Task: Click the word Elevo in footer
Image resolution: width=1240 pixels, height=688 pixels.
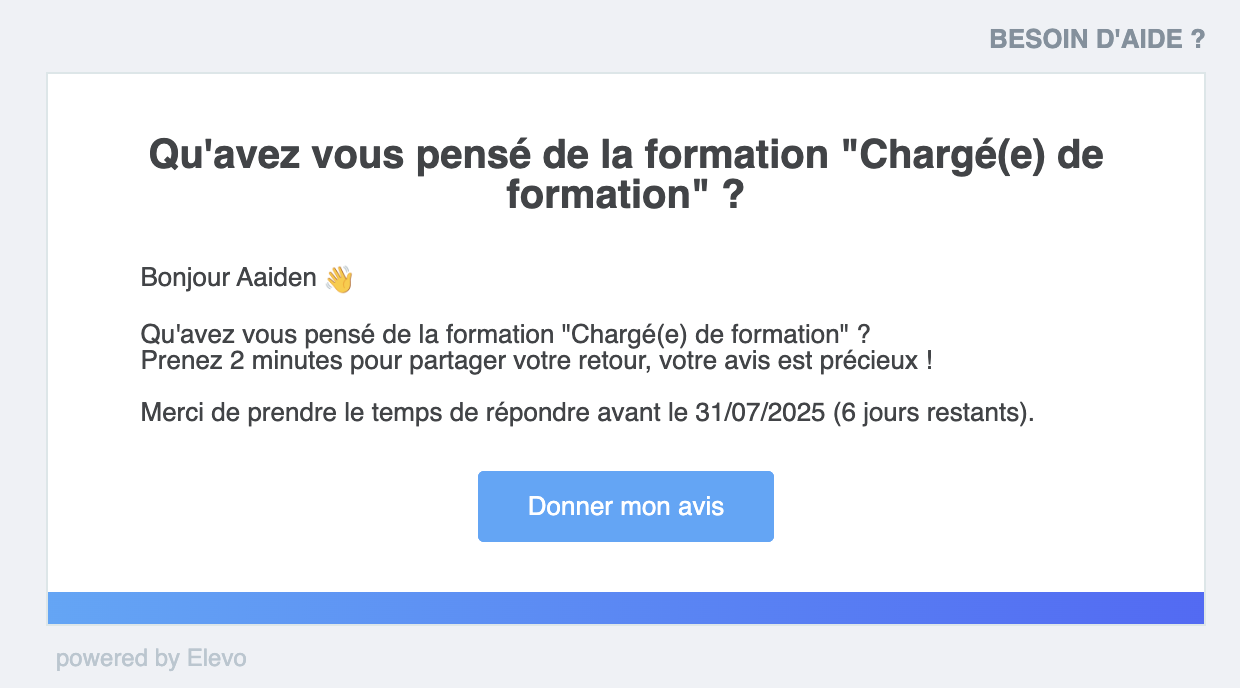Action: click(217, 658)
